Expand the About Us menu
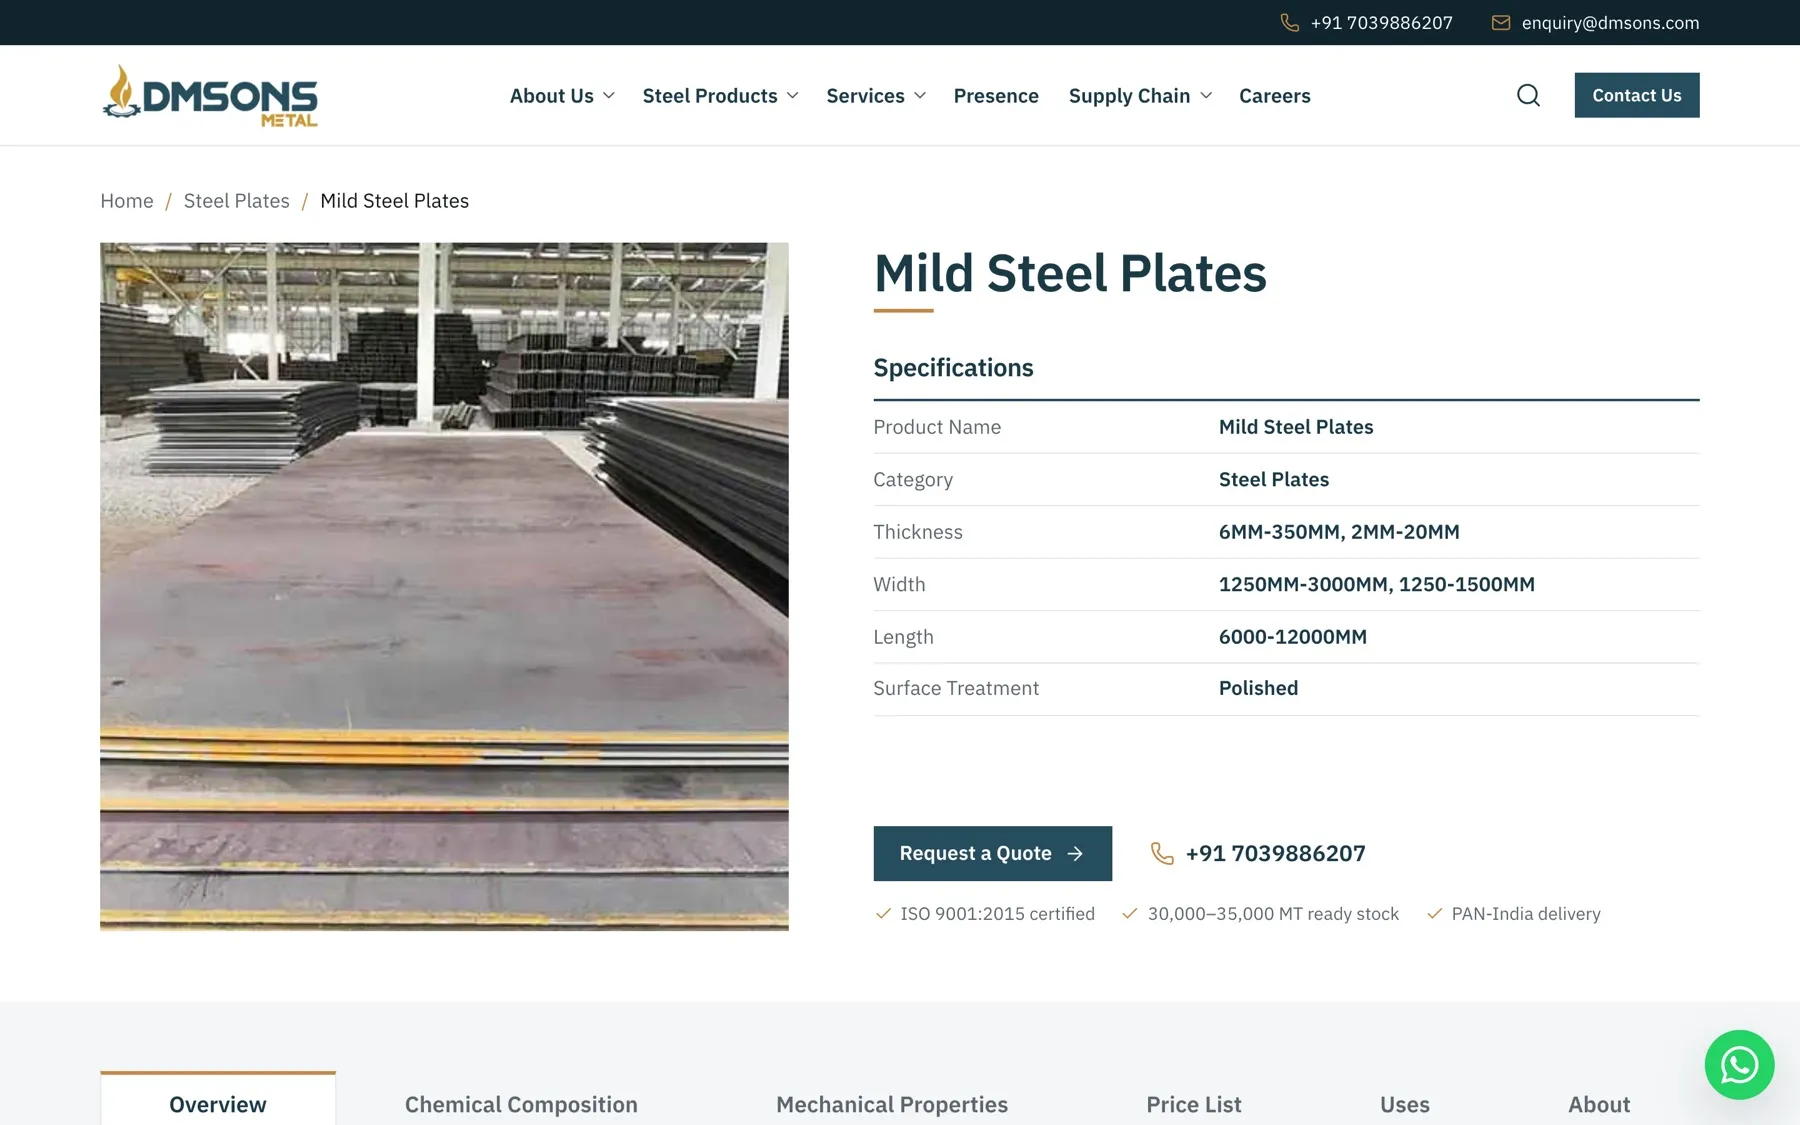 562,96
